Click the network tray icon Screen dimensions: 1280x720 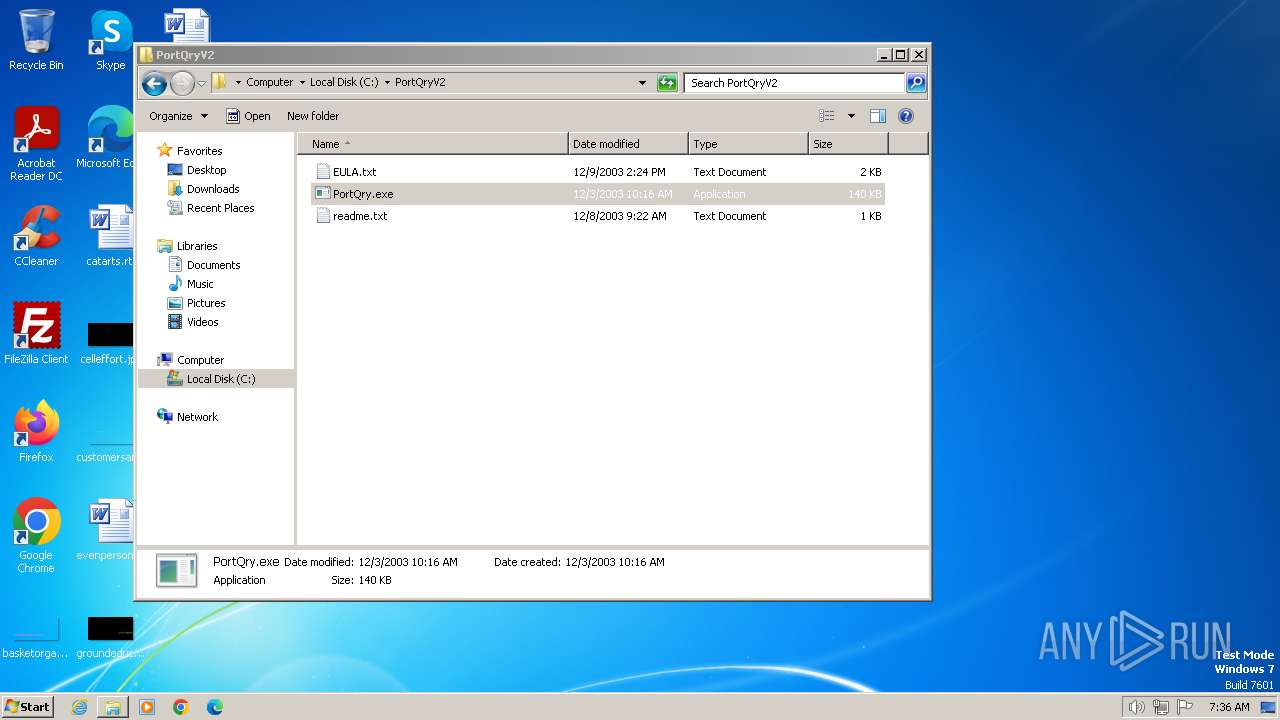pos(1161,707)
